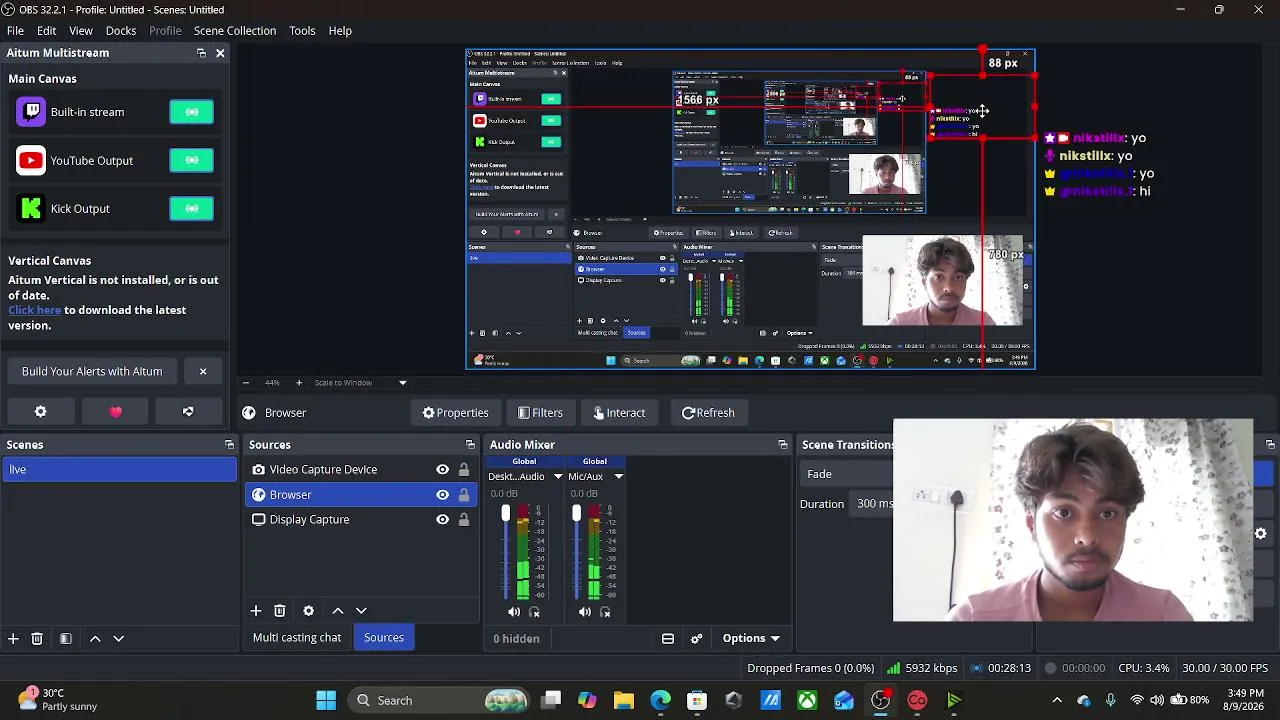Toggle the YouTube Output stream
The image size is (1280, 720).
[191, 160]
